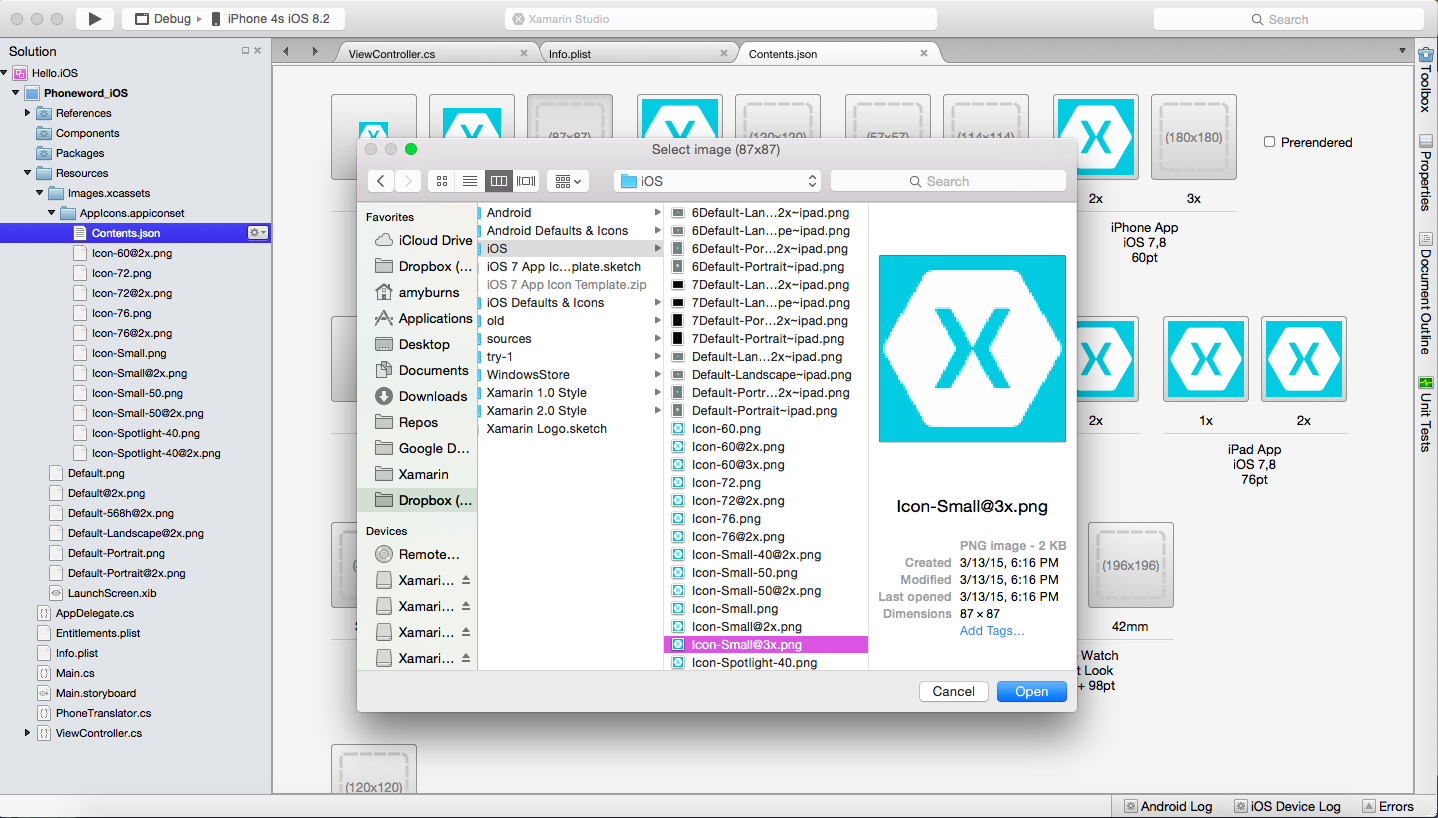Click the Run play button in toolbar
Viewport: 1438px width, 818px height.
(x=95, y=19)
